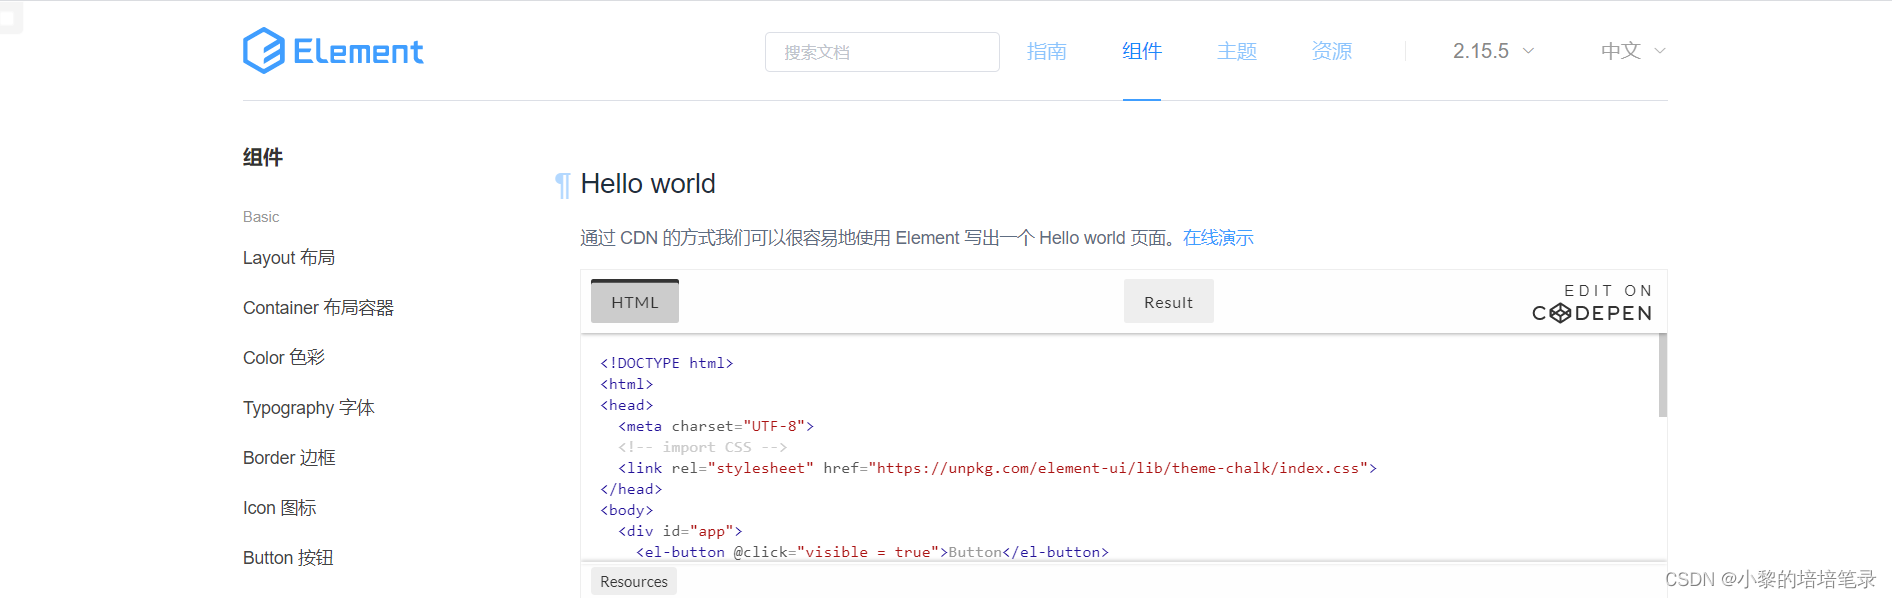Switch to the Result tab in CodePen embed
This screenshot has width=1892, height=598.
point(1168,301)
